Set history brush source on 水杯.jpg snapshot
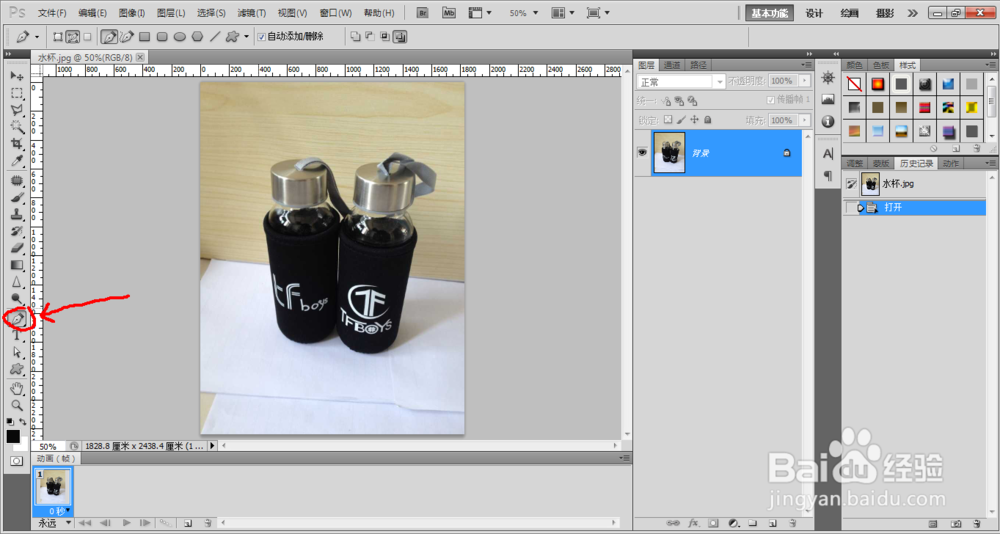 pyautogui.click(x=851, y=184)
